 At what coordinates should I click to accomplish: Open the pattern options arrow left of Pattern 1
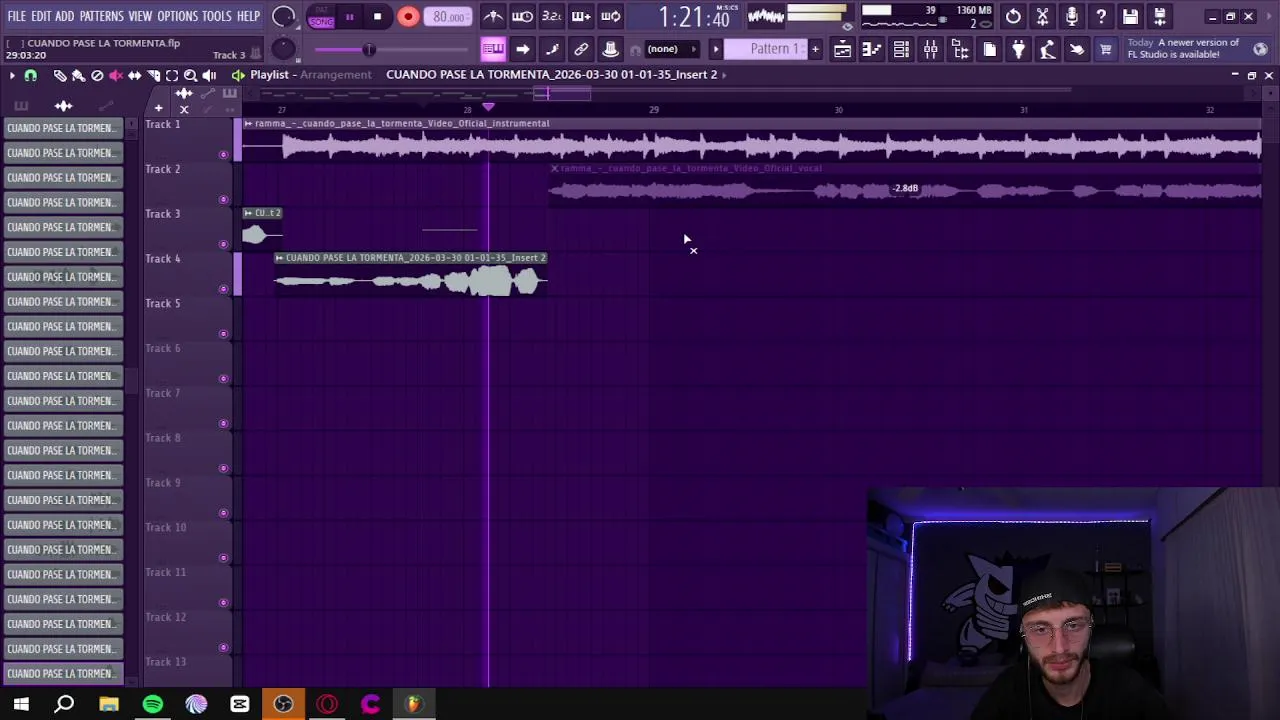pos(715,49)
